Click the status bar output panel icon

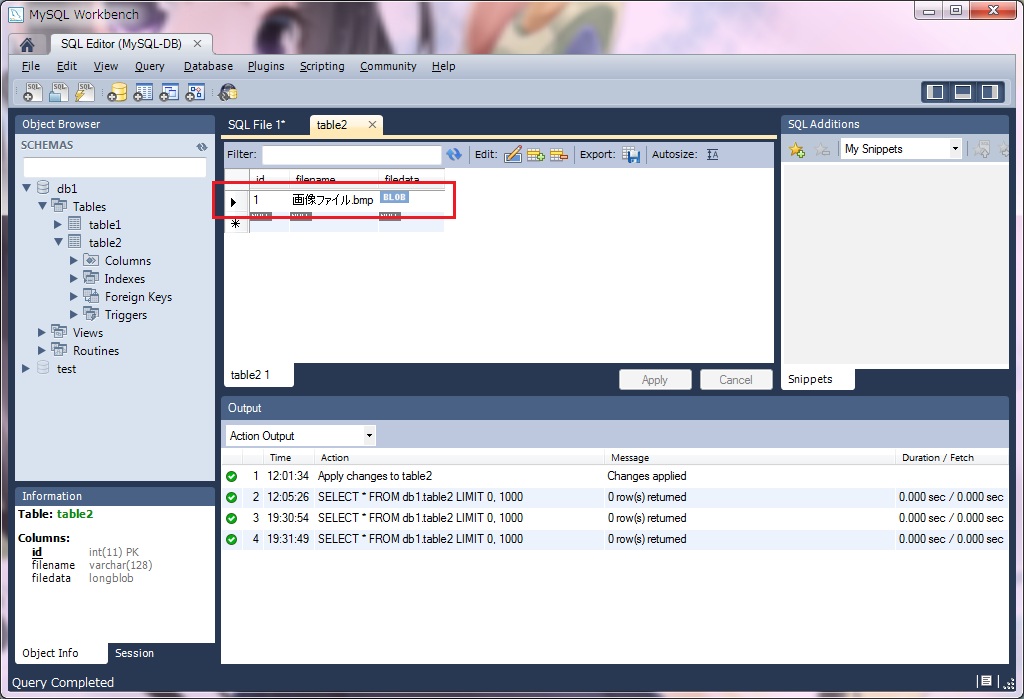coord(986,681)
